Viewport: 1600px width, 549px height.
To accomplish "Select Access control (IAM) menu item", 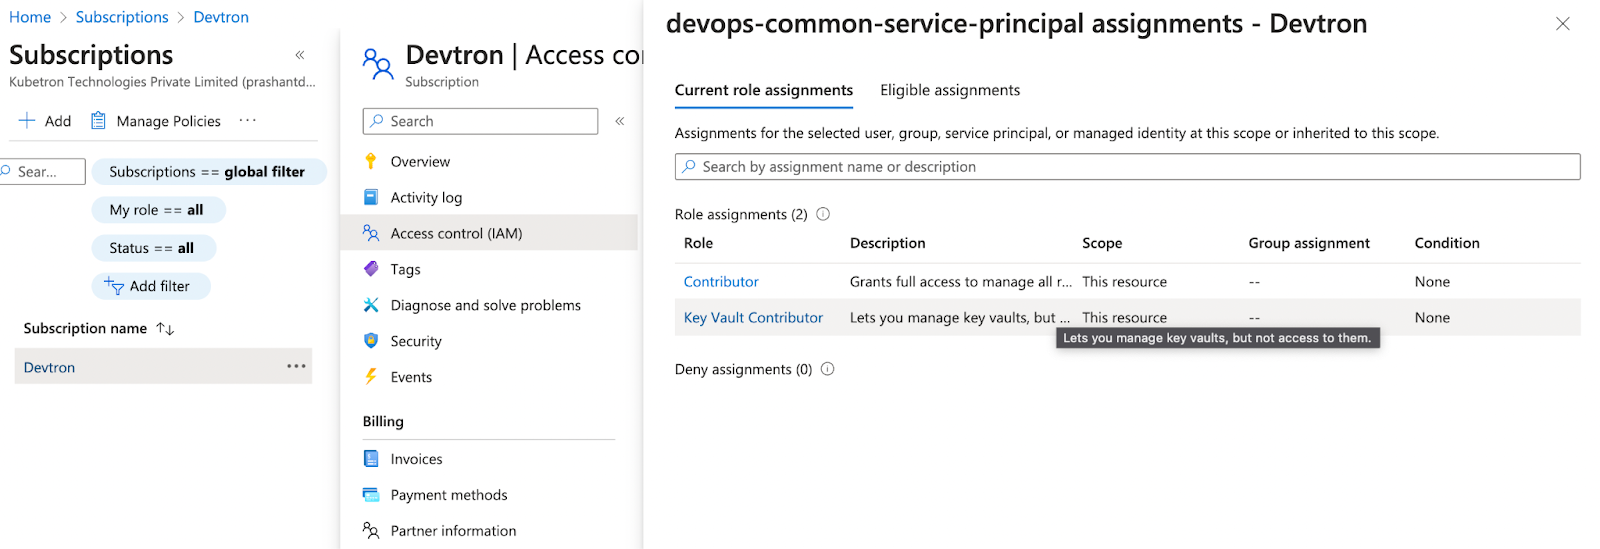I will (x=489, y=233).
